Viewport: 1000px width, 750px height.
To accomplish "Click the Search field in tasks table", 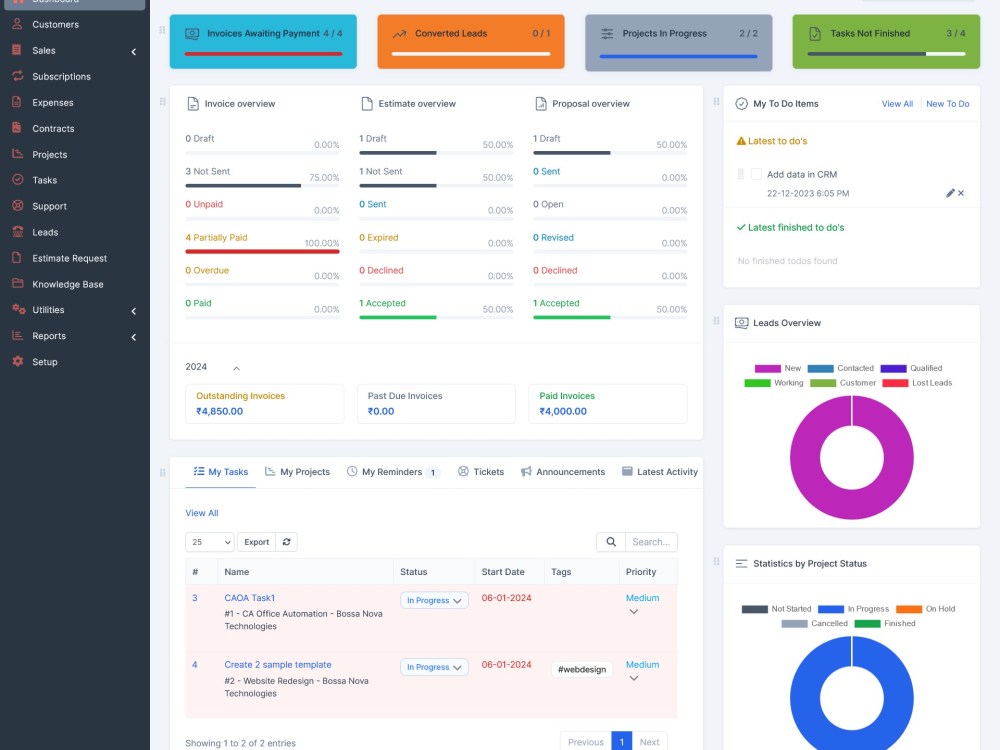I will 651,542.
